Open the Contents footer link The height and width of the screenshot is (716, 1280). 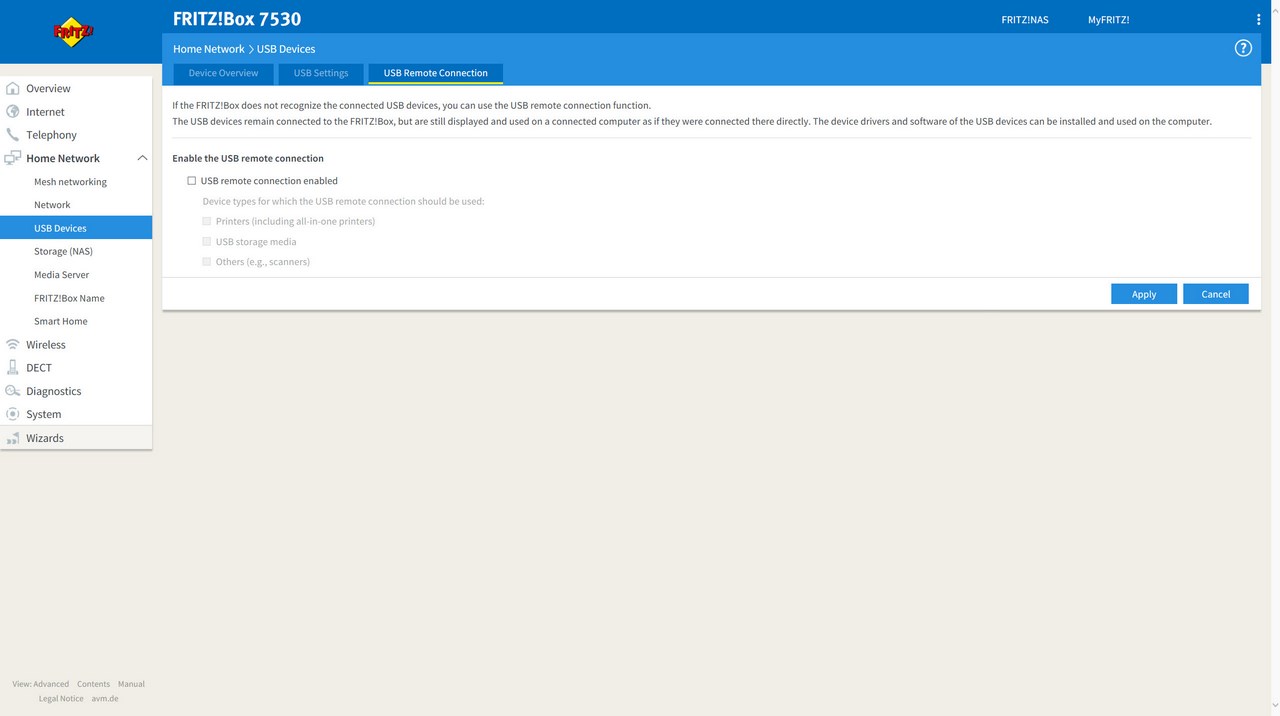point(93,684)
